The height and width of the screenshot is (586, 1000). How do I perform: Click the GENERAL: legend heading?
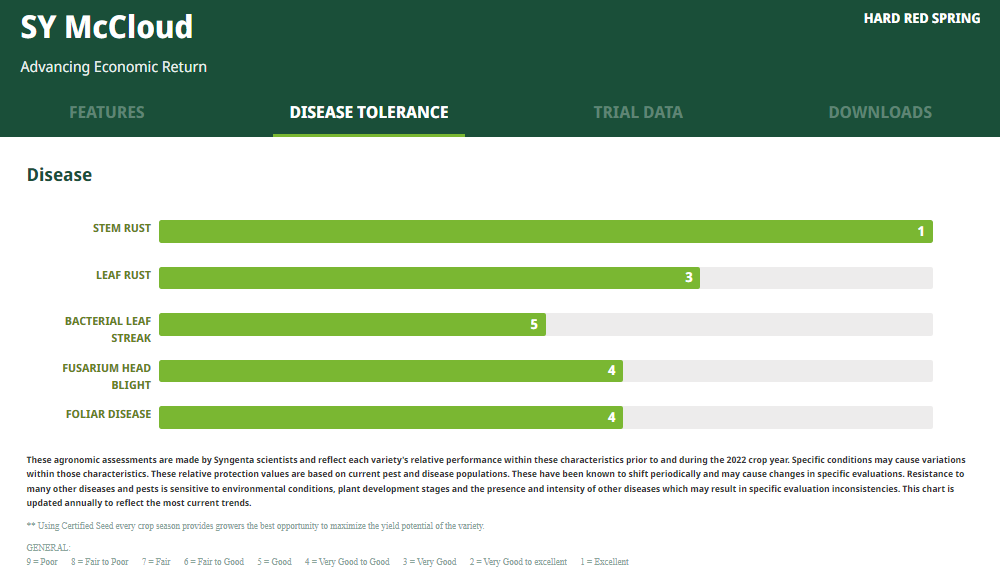[48, 548]
